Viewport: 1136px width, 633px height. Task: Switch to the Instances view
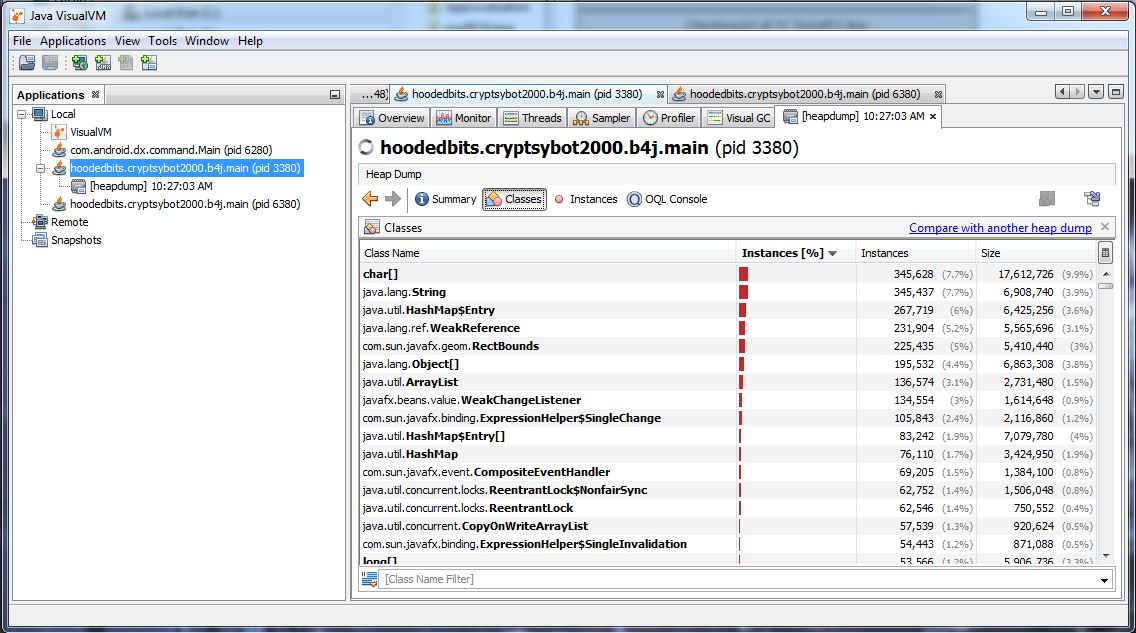pos(585,199)
